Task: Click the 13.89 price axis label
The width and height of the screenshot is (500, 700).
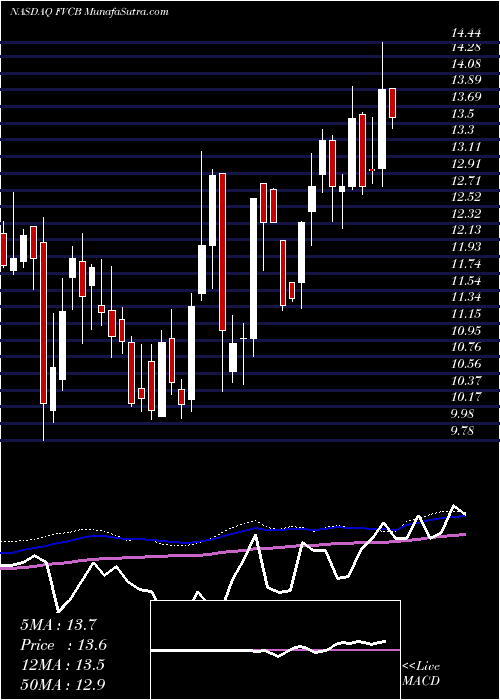Action: [466, 80]
